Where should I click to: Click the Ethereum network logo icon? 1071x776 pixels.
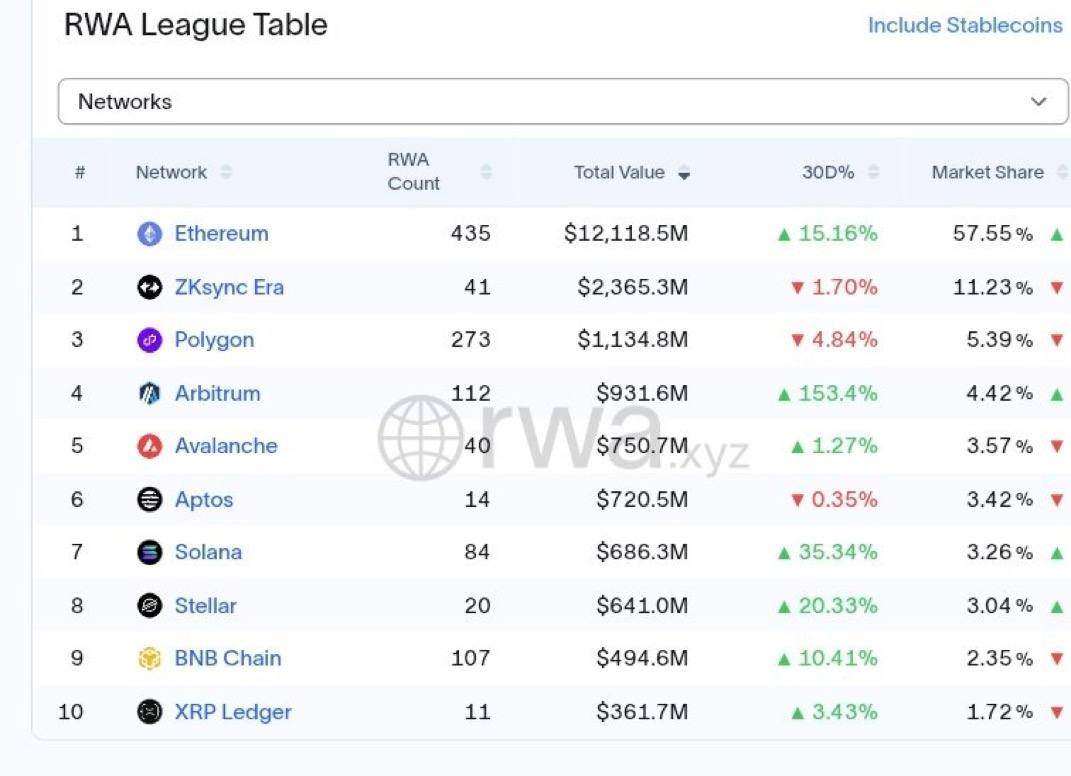click(x=149, y=234)
